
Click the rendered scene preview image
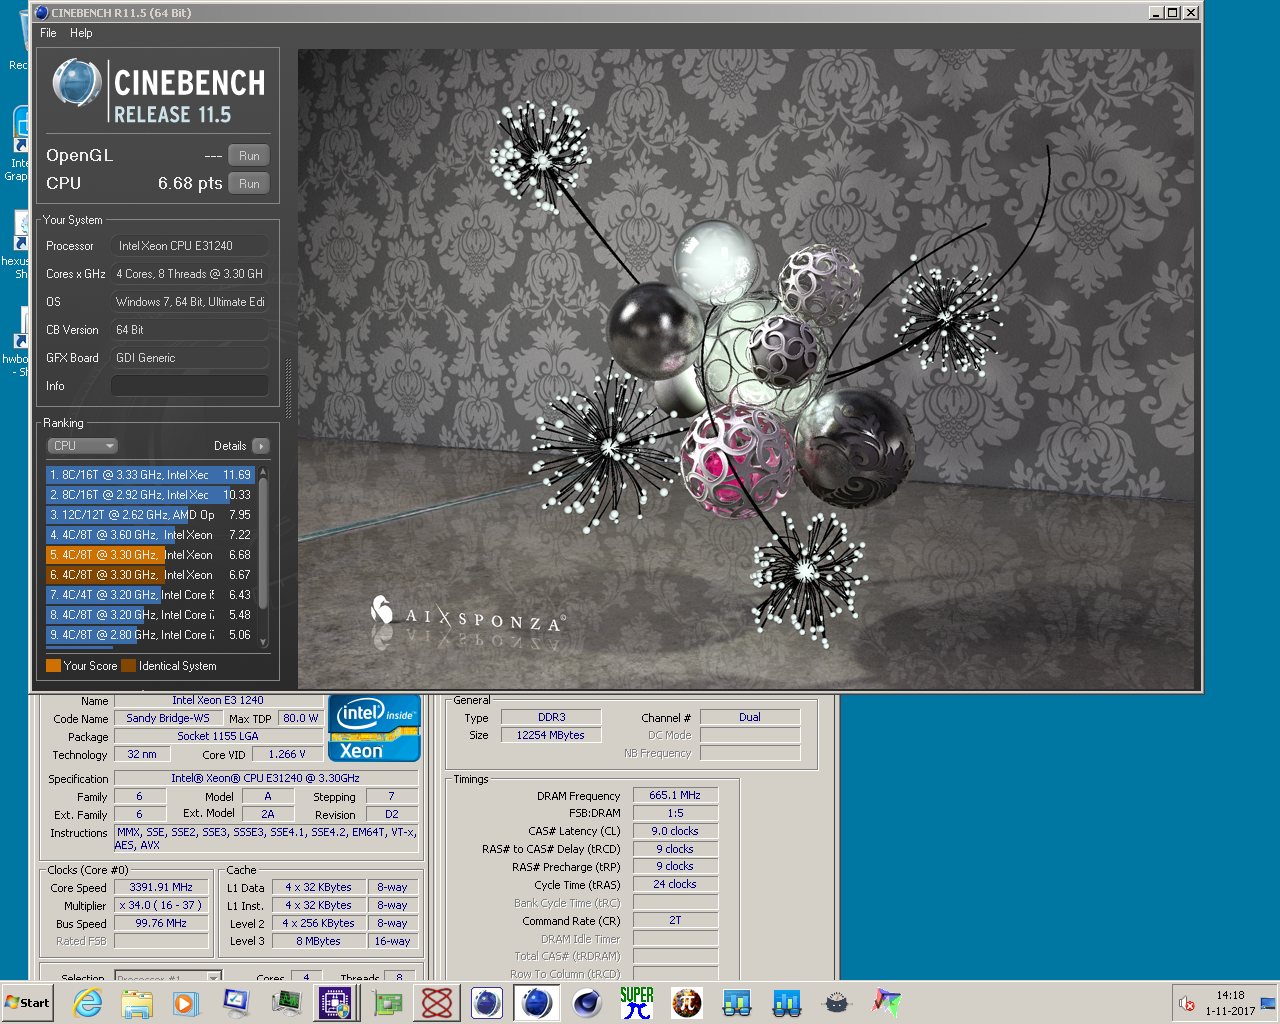click(x=746, y=369)
